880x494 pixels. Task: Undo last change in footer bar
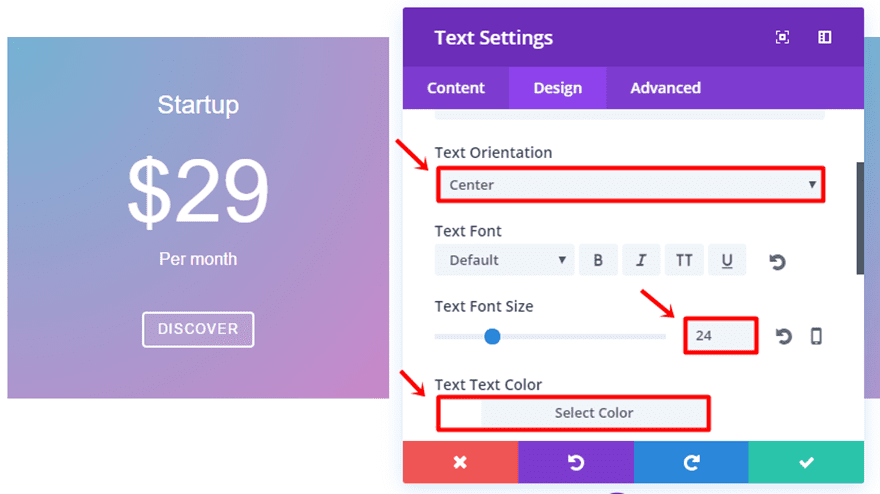575,462
